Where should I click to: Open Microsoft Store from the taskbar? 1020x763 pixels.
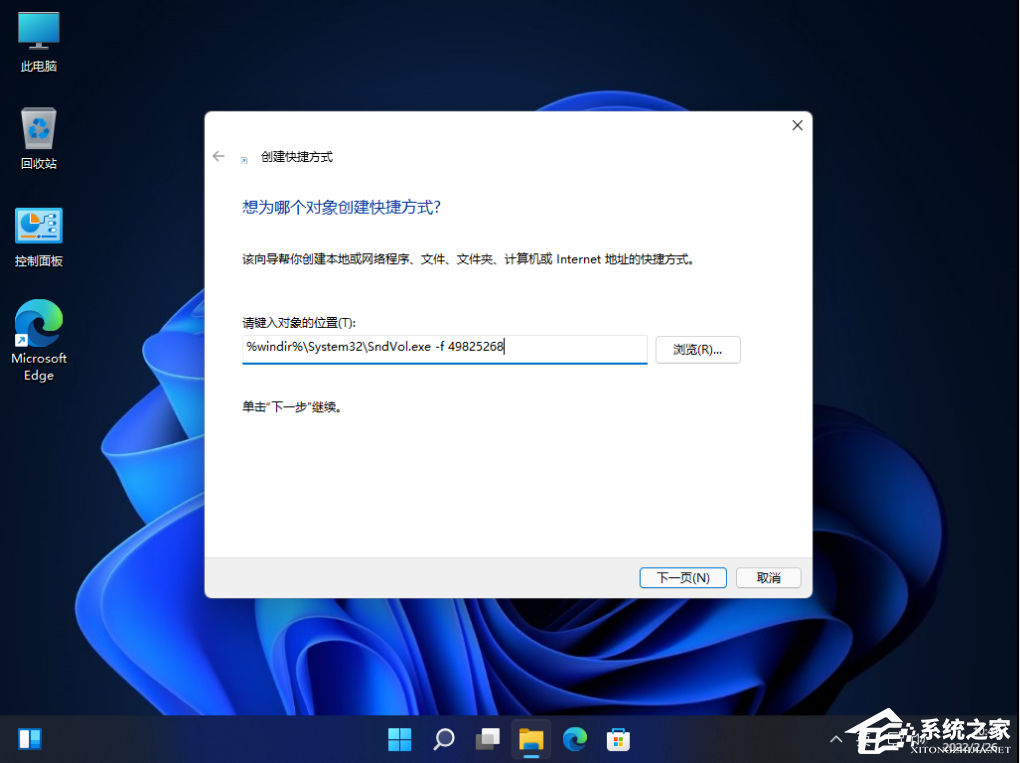click(618, 739)
